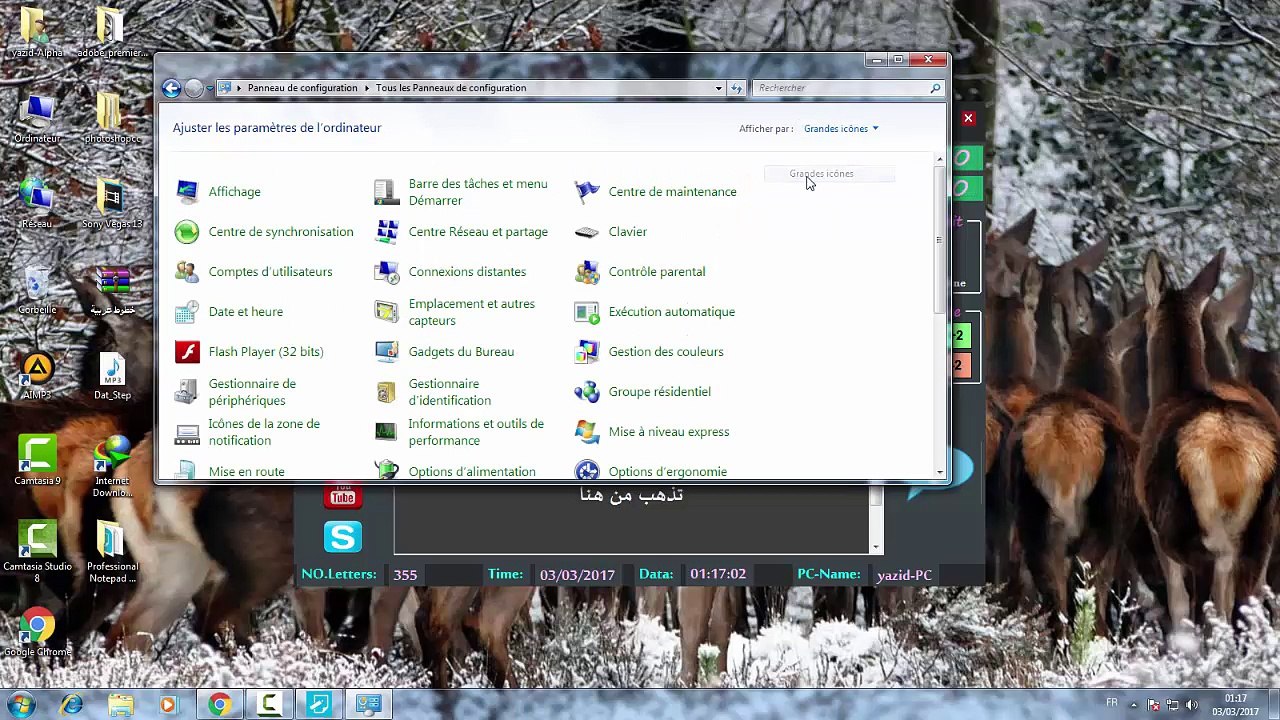The image size is (1280, 720).
Task: Open the recent pages dropdown arrow
Action: point(209,88)
